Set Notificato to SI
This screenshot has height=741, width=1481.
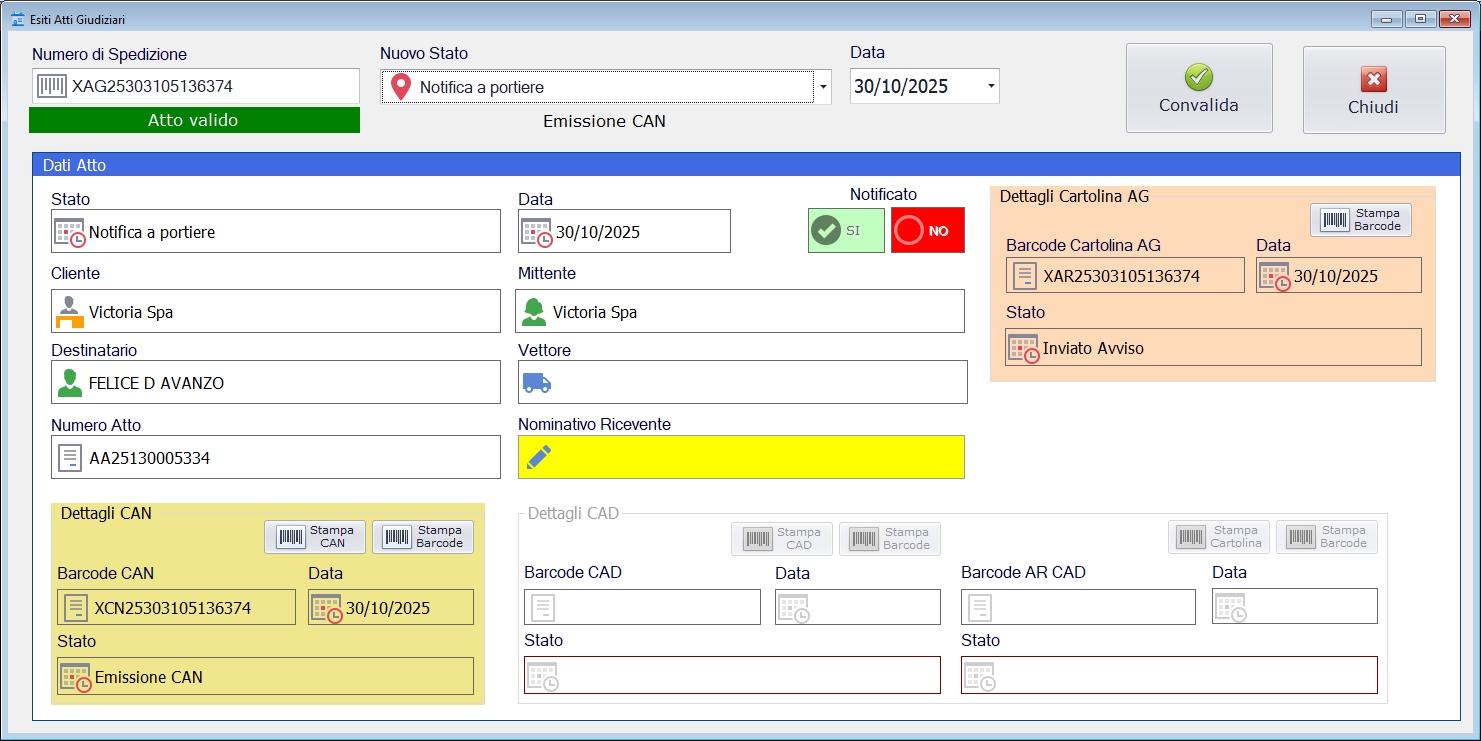(846, 230)
